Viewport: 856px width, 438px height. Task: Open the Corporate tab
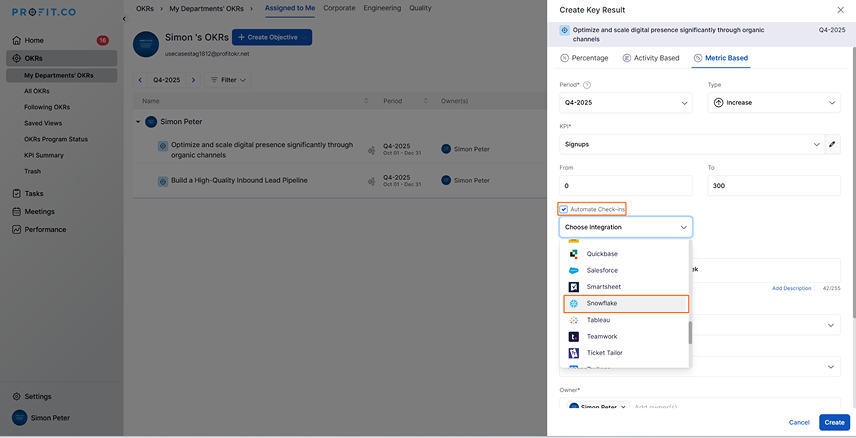pos(339,8)
